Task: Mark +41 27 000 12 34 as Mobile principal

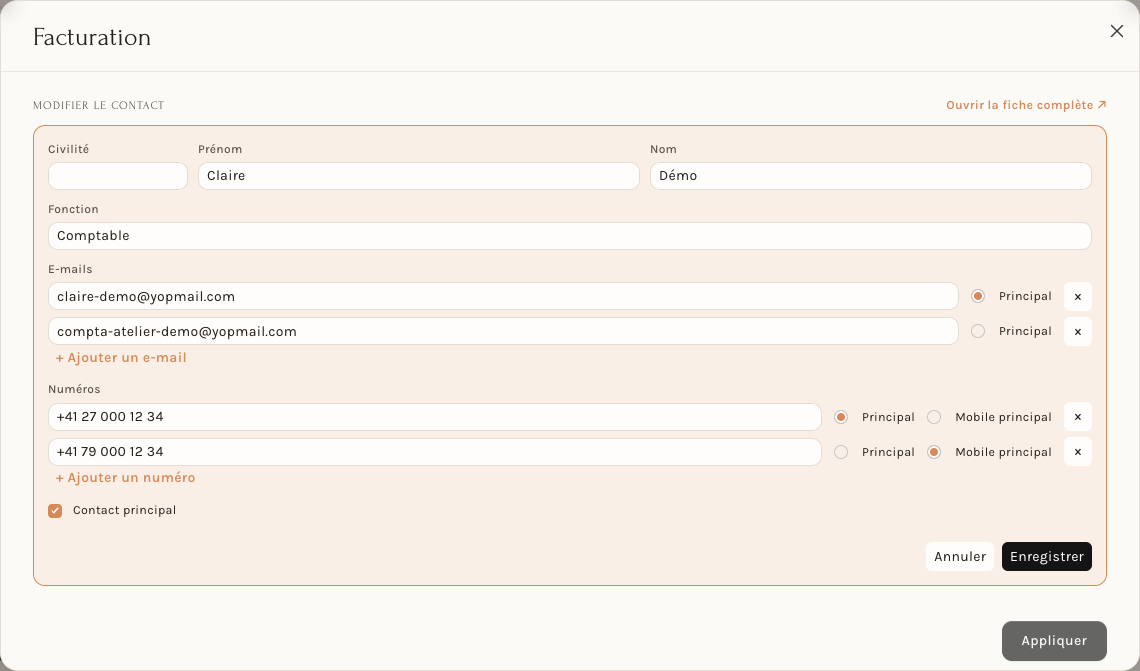Action: pyautogui.click(x=934, y=417)
